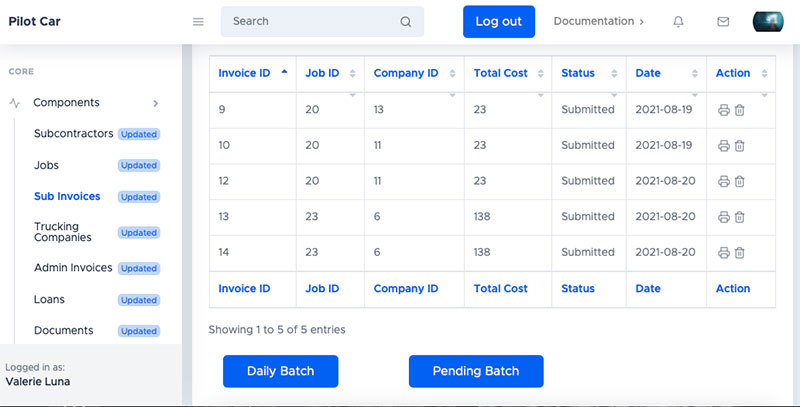Delete invoice 14 with trash icon

click(x=740, y=253)
